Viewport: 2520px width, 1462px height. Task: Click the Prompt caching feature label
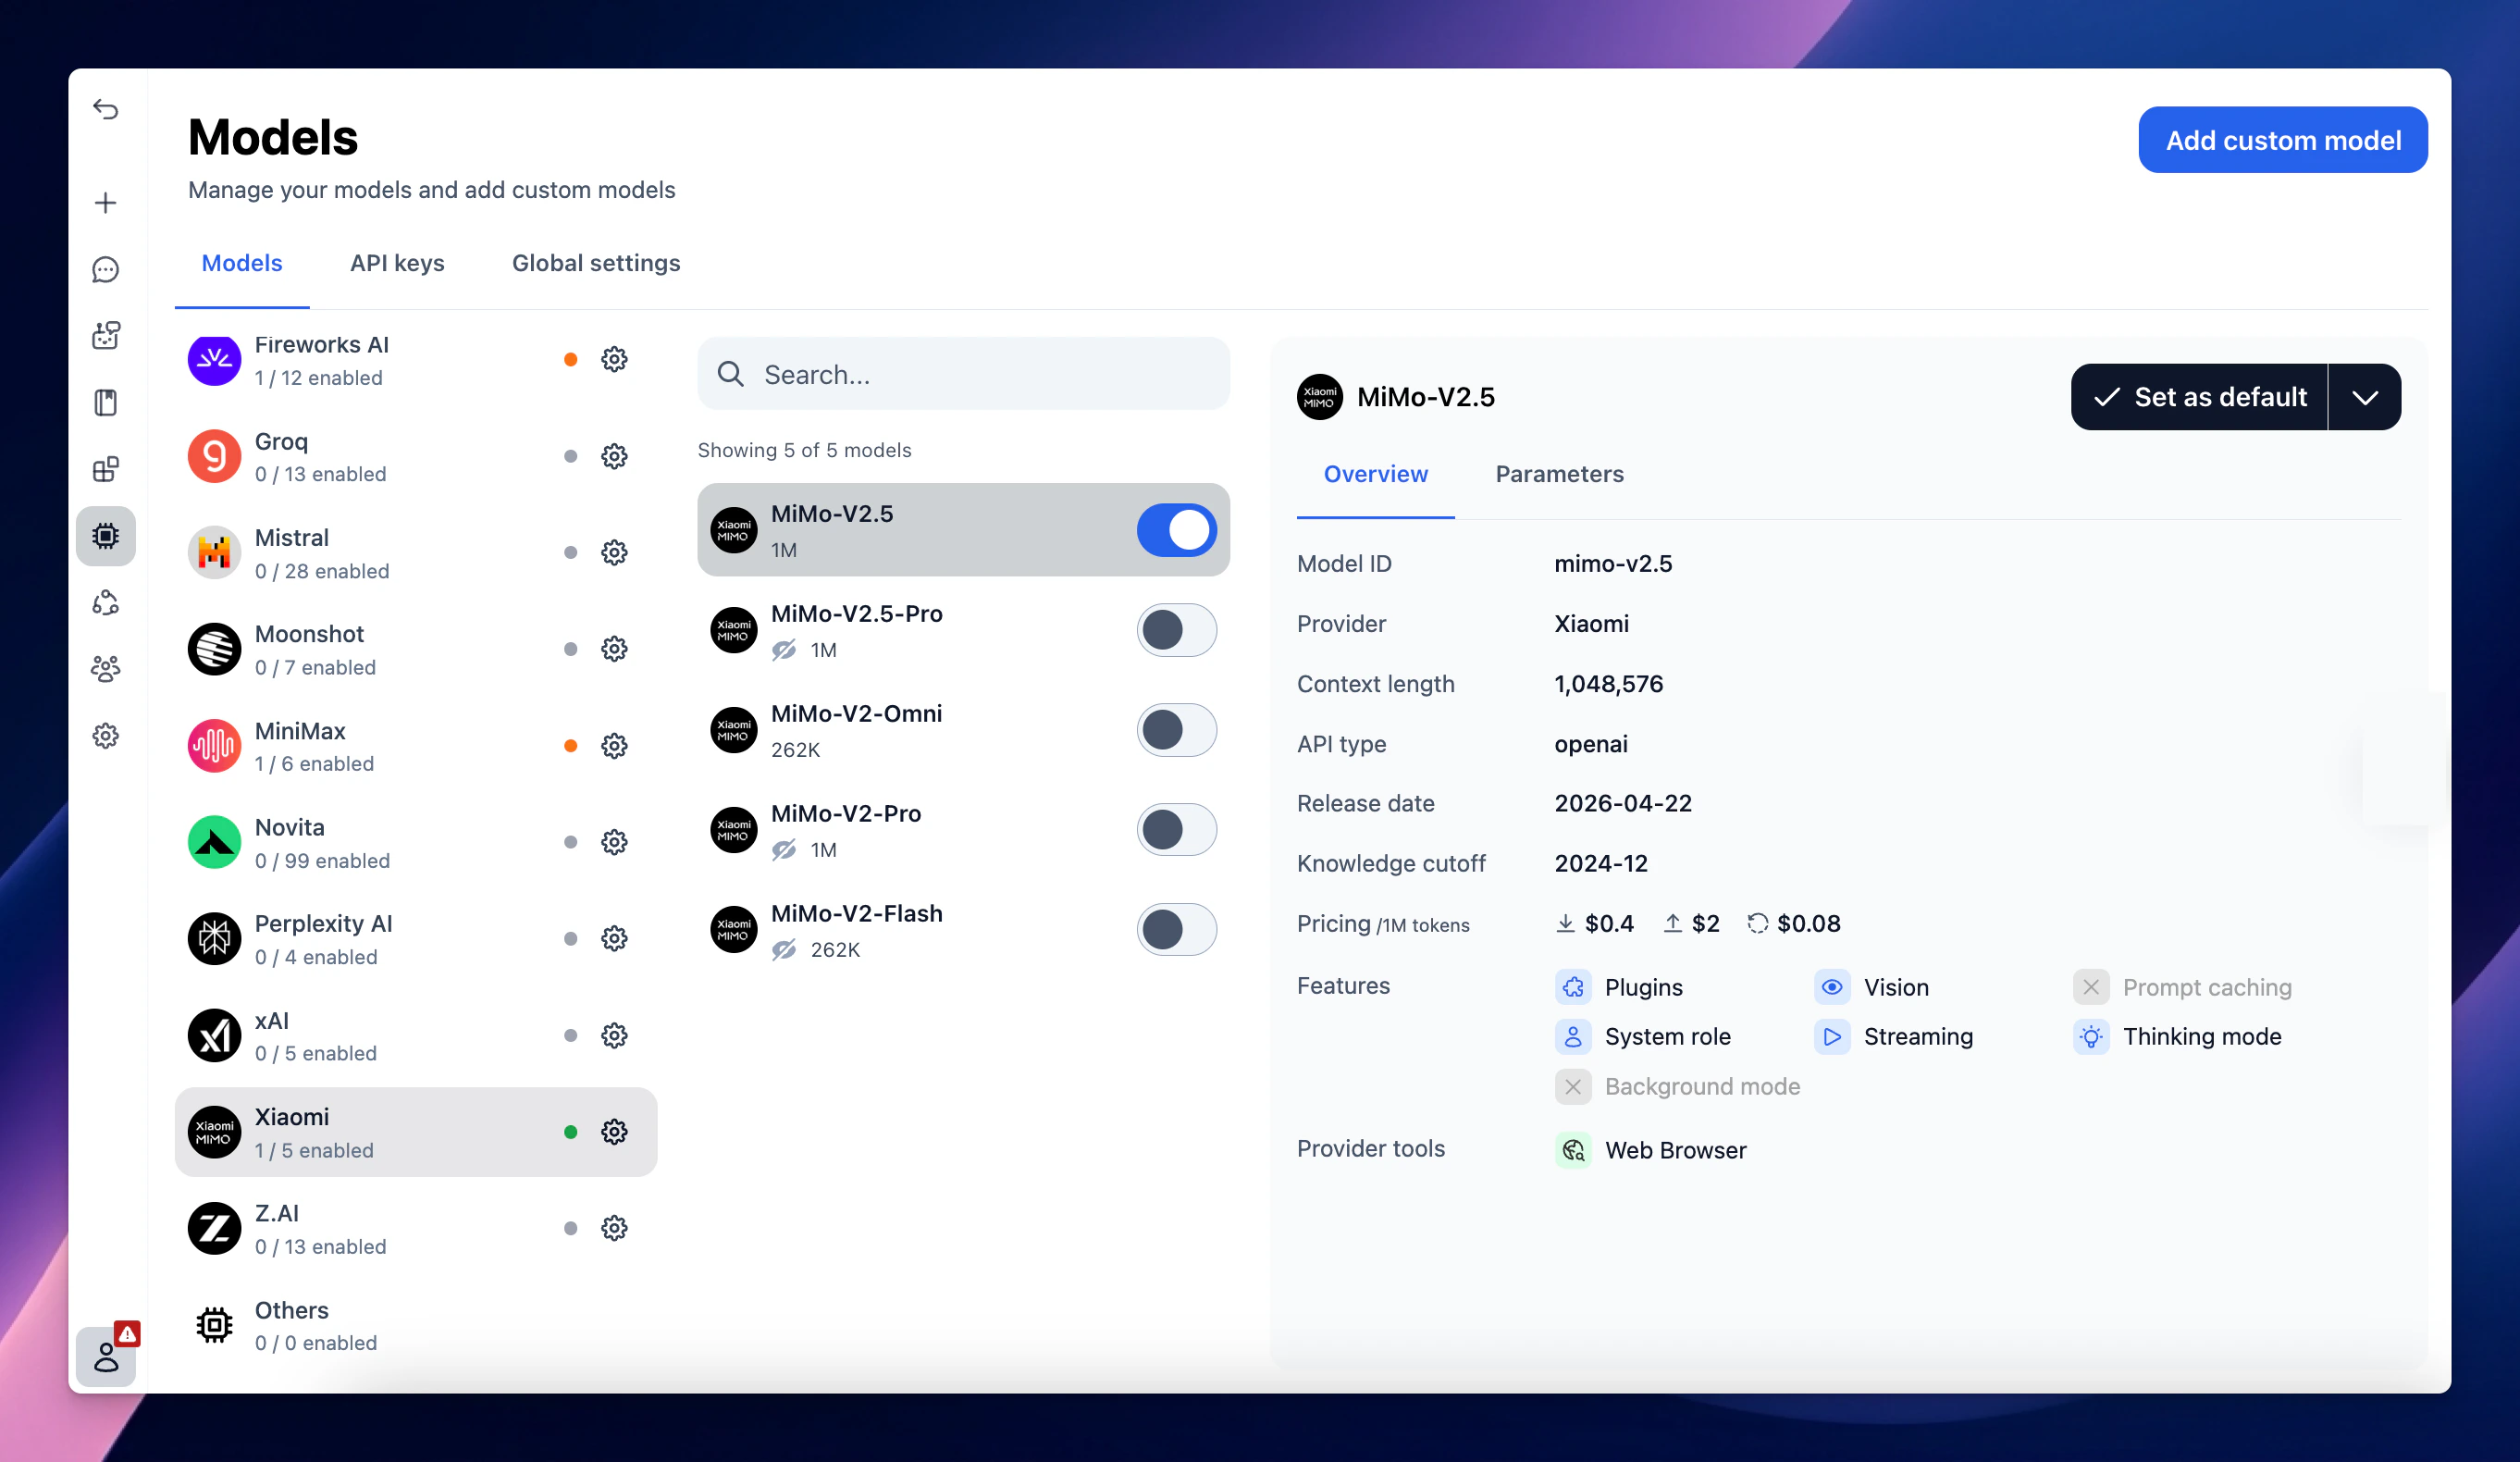pyautogui.click(x=2207, y=988)
